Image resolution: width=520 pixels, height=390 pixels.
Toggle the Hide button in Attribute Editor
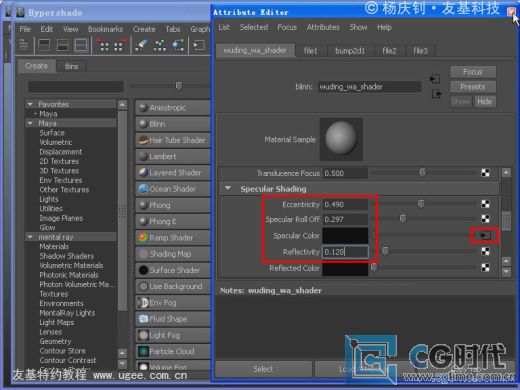click(x=485, y=101)
